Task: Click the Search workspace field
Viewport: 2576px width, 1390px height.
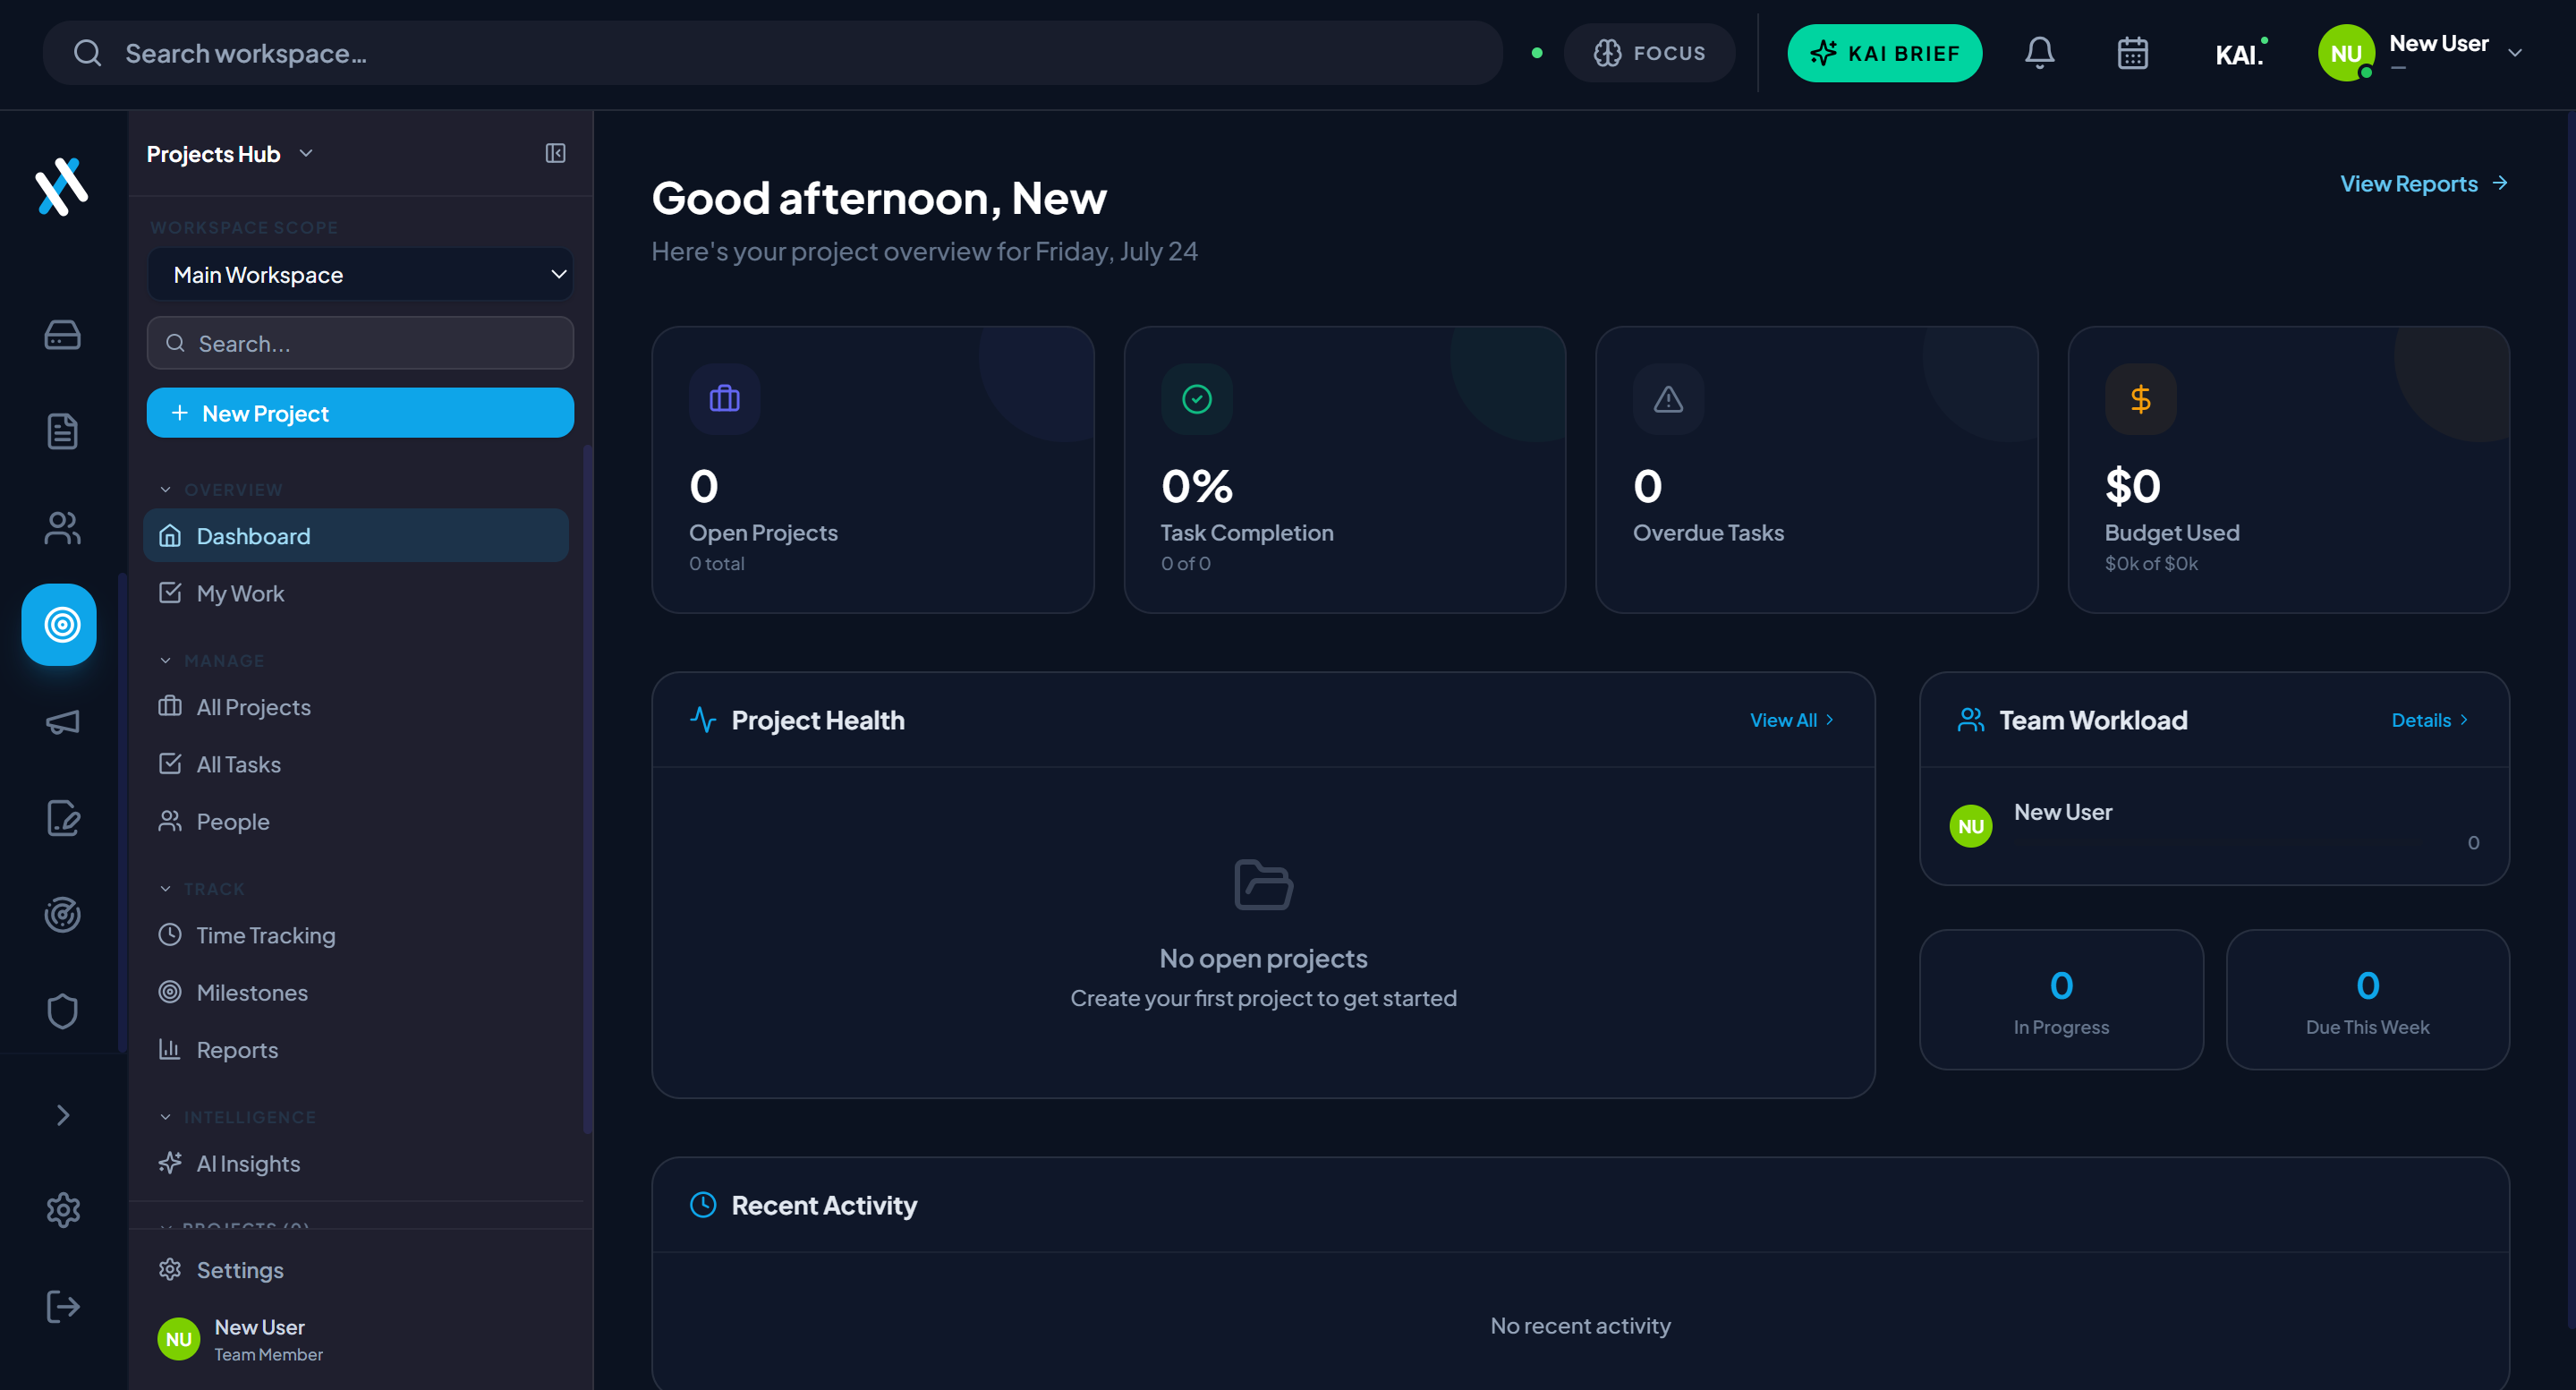Action: click(772, 53)
